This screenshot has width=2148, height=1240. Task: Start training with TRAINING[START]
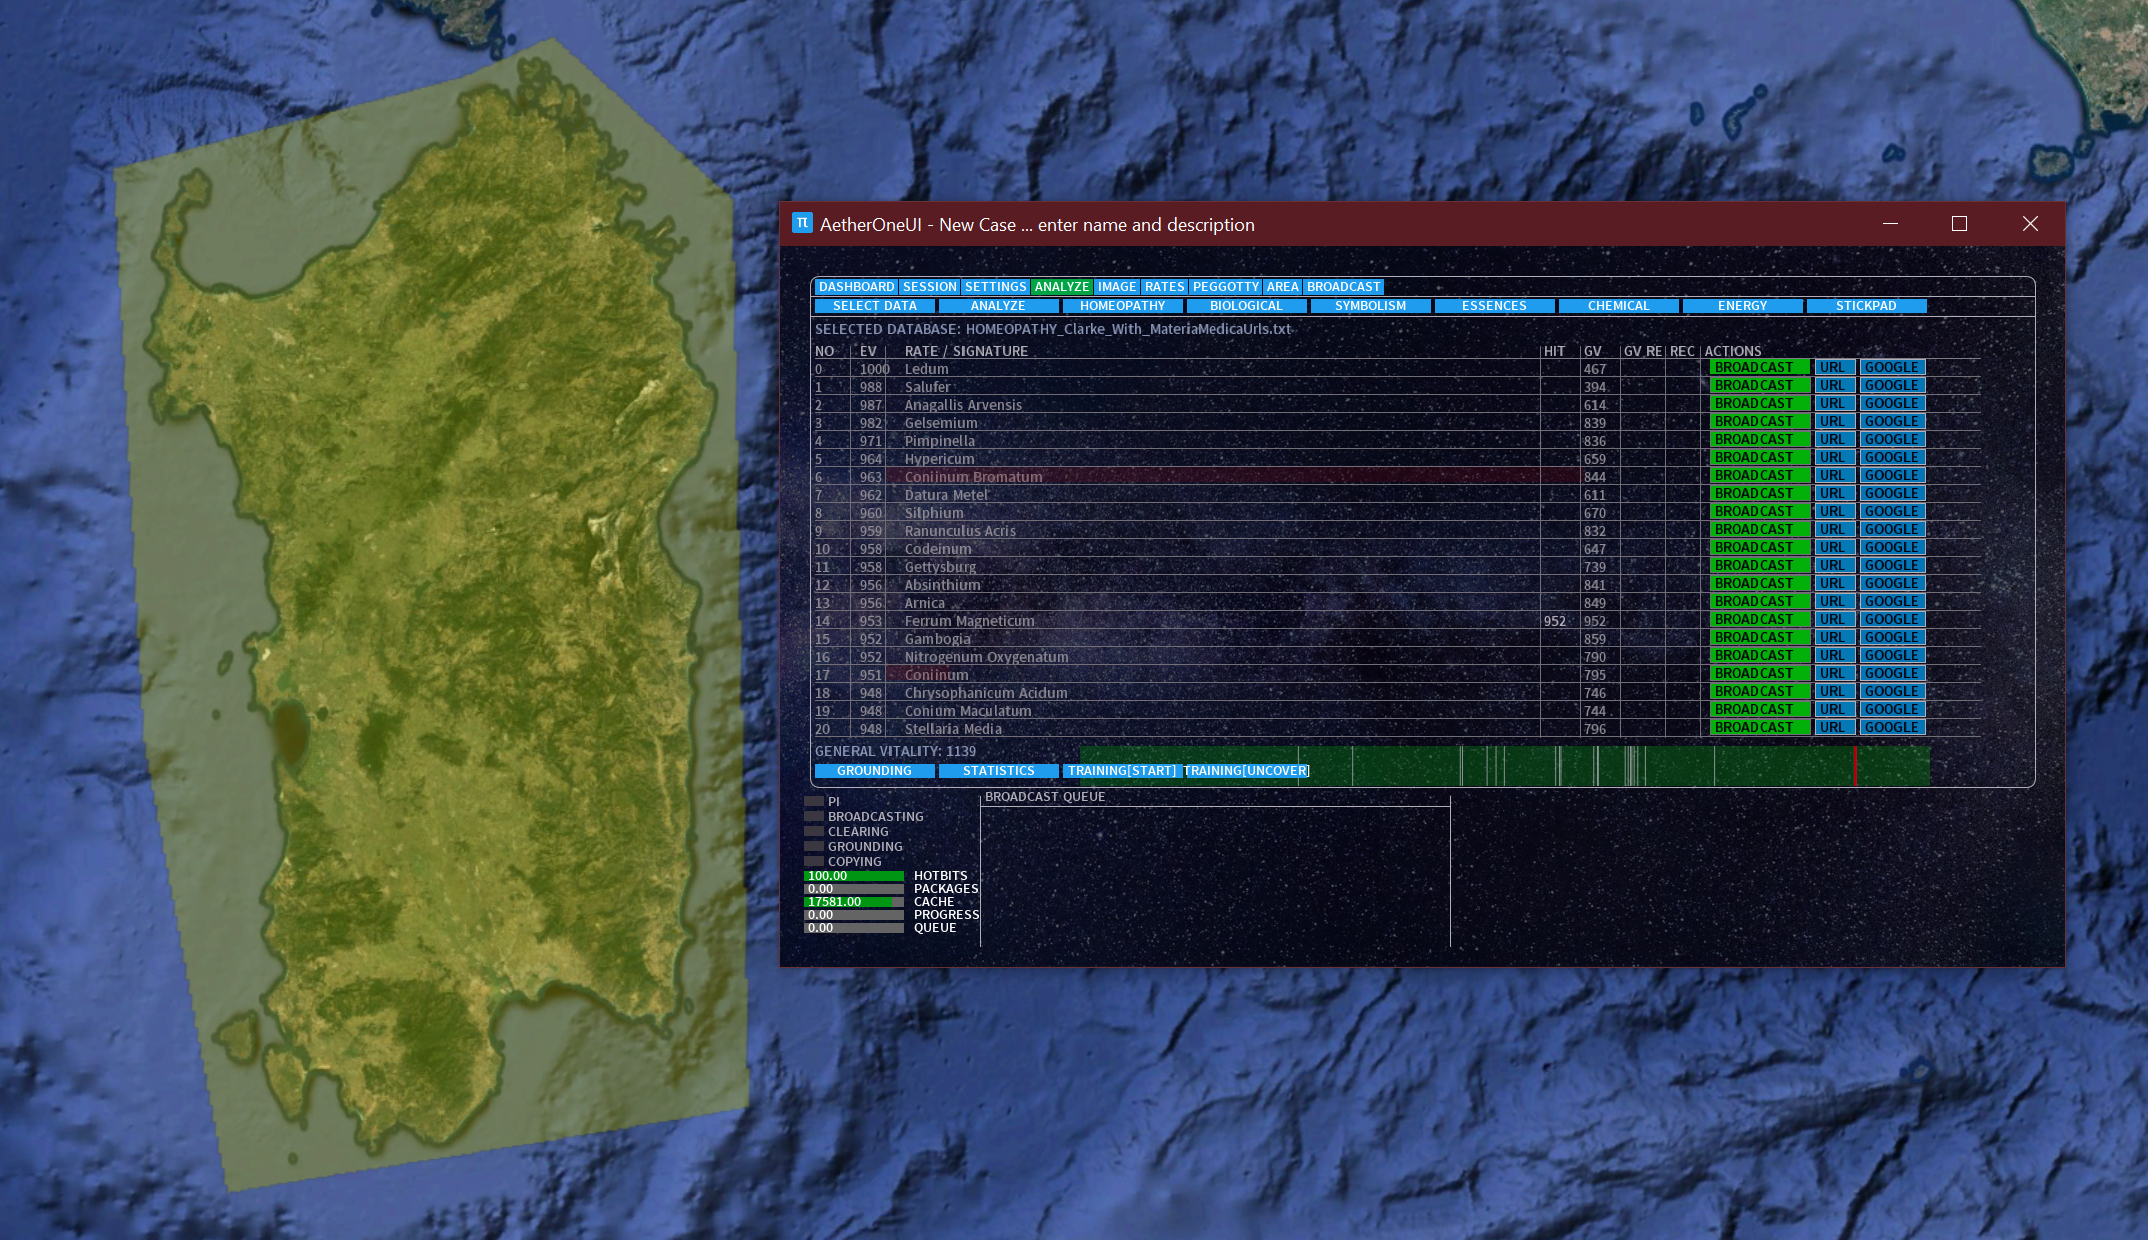(x=1121, y=771)
